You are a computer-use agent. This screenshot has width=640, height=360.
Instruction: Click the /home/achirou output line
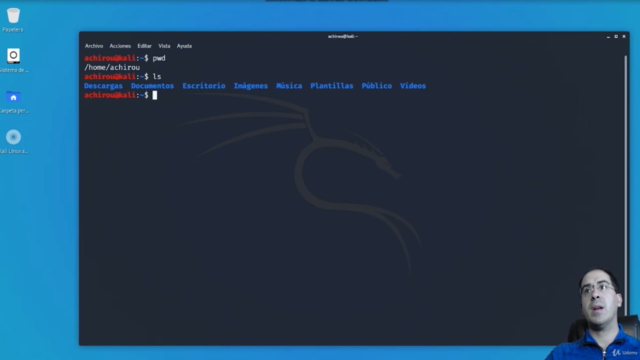(112, 67)
